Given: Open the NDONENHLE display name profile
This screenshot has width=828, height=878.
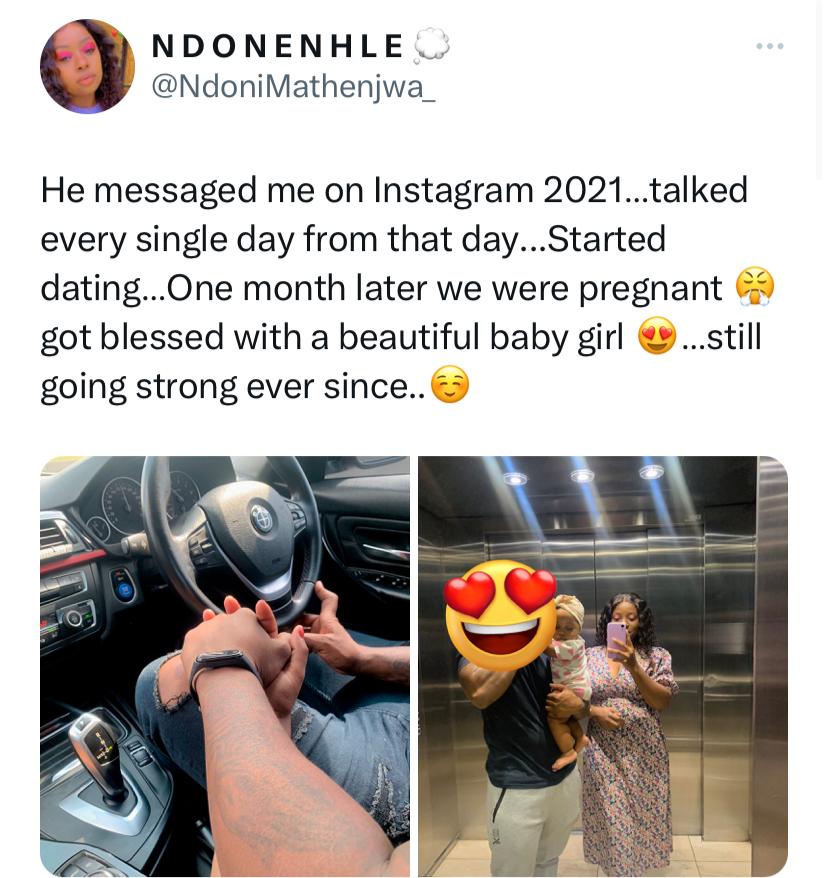Looking at the screenshot, I should pos(278,46).
